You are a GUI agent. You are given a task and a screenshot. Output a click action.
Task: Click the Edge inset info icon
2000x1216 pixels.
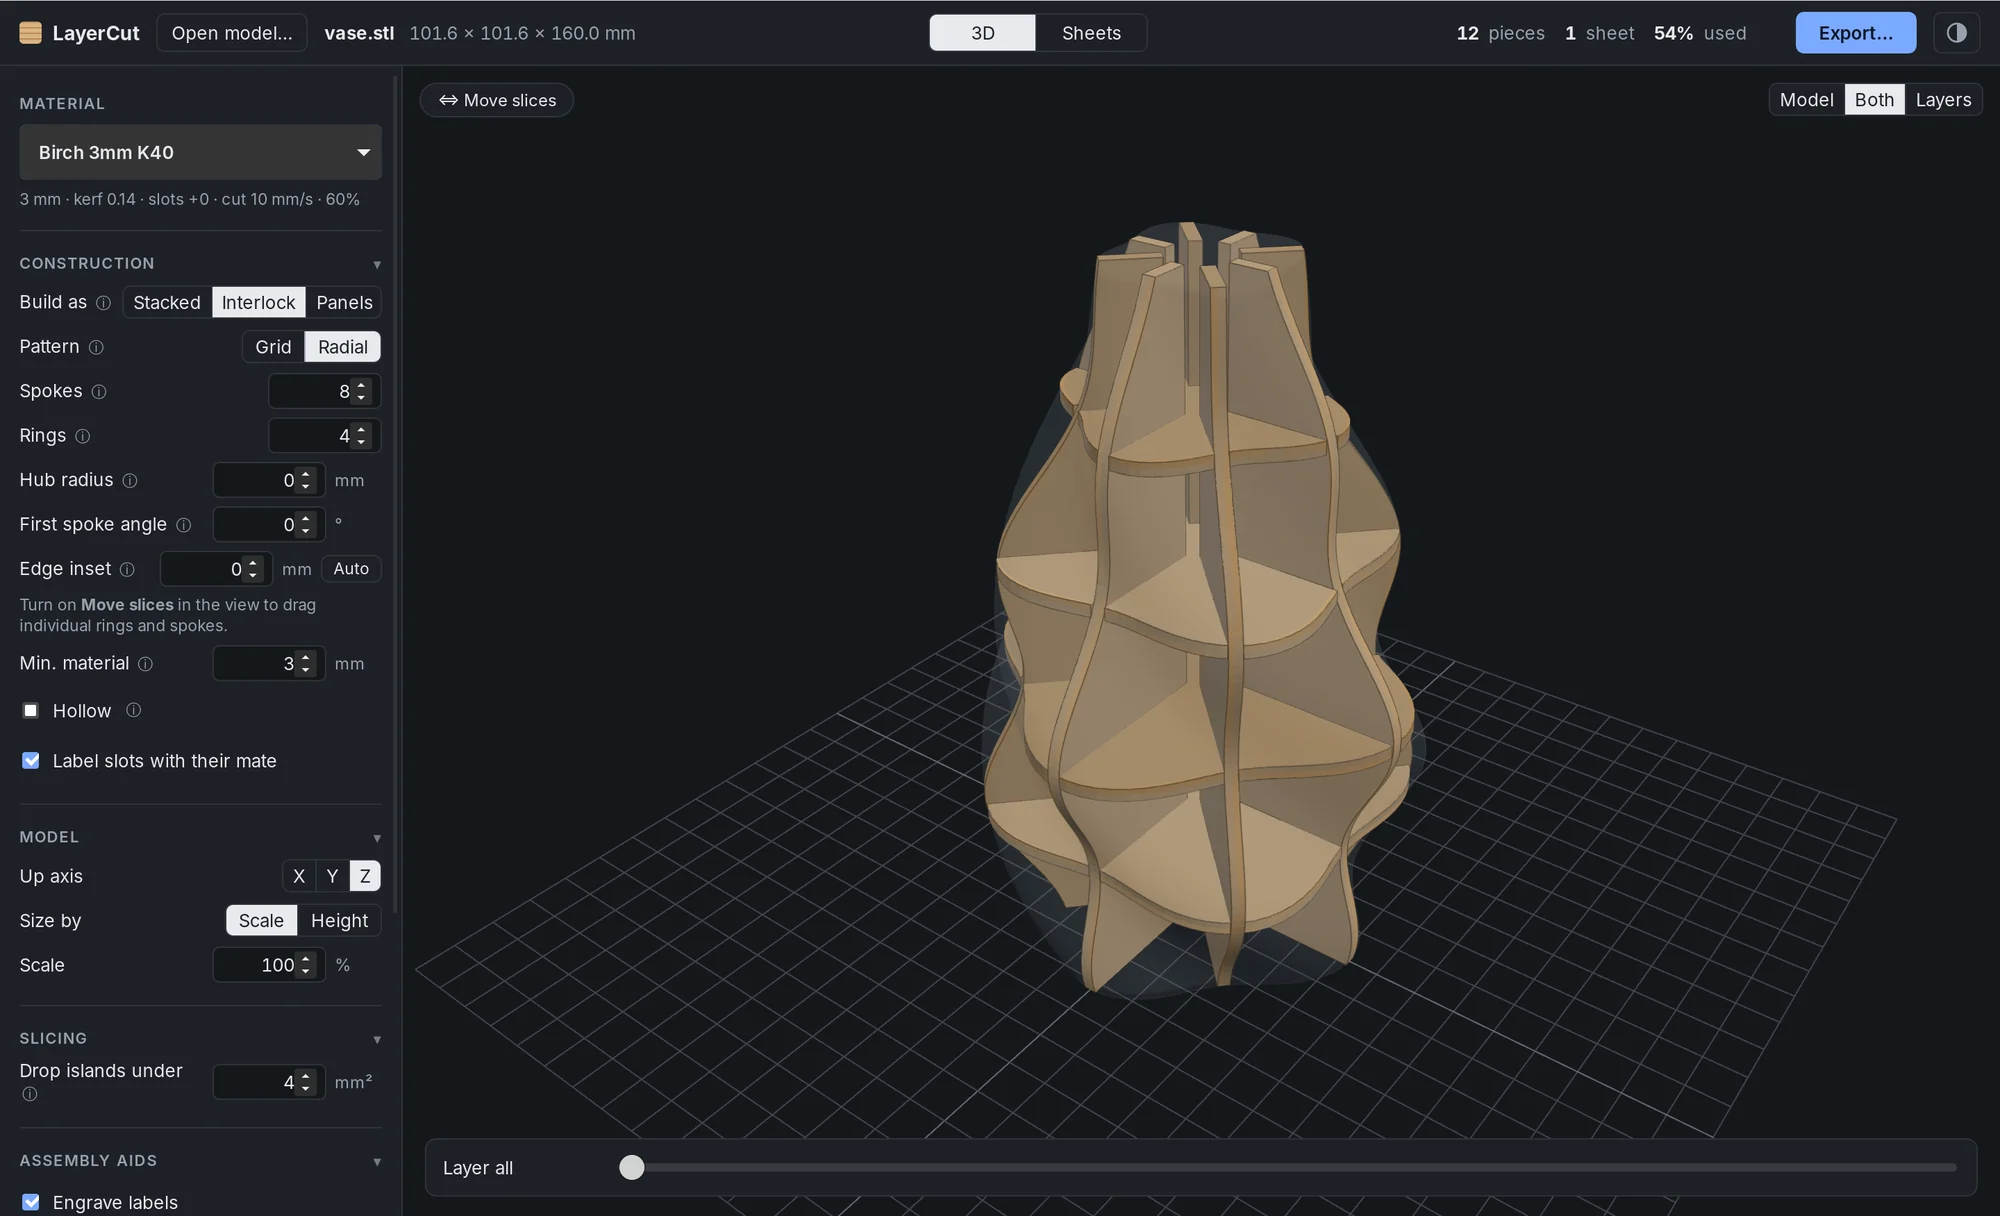[x=127, y=569]
